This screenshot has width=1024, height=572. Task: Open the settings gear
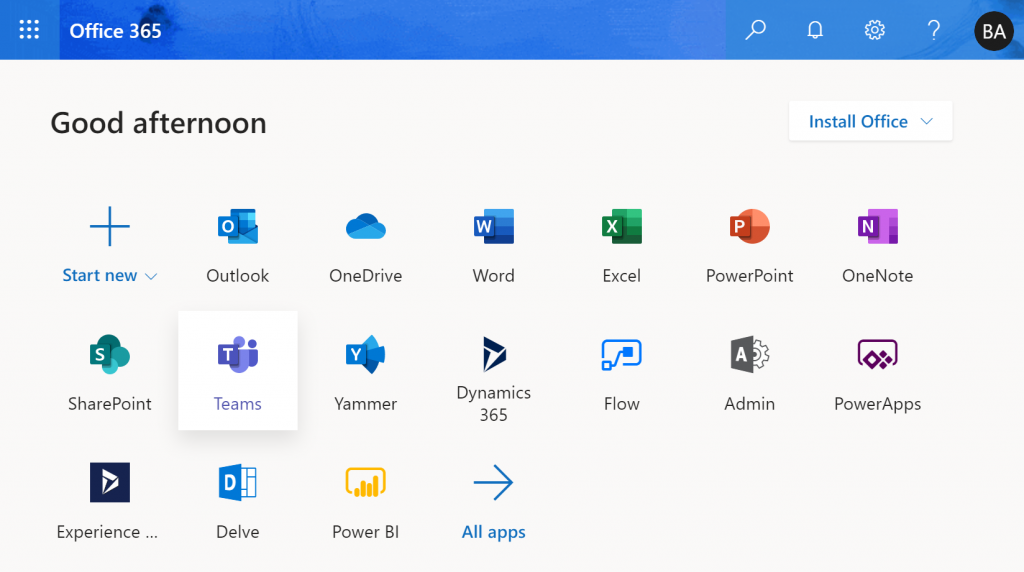(874, 30)
